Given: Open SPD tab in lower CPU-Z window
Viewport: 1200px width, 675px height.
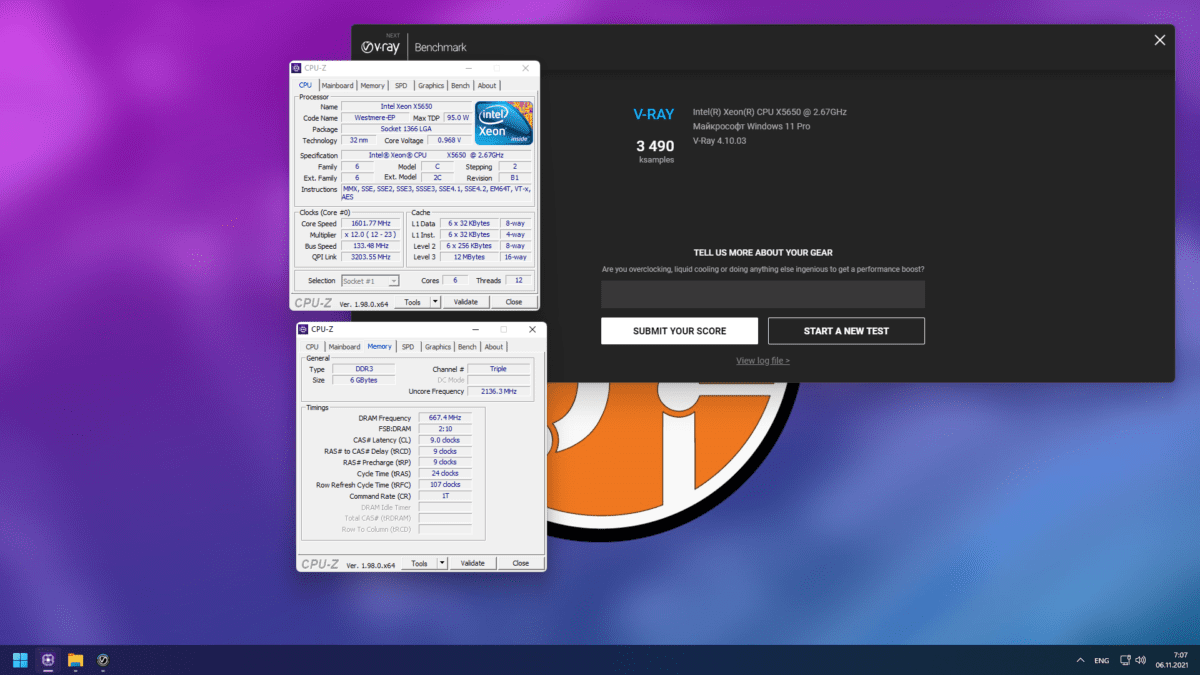Looking at the screenshot, I should (x=408, y=347).
